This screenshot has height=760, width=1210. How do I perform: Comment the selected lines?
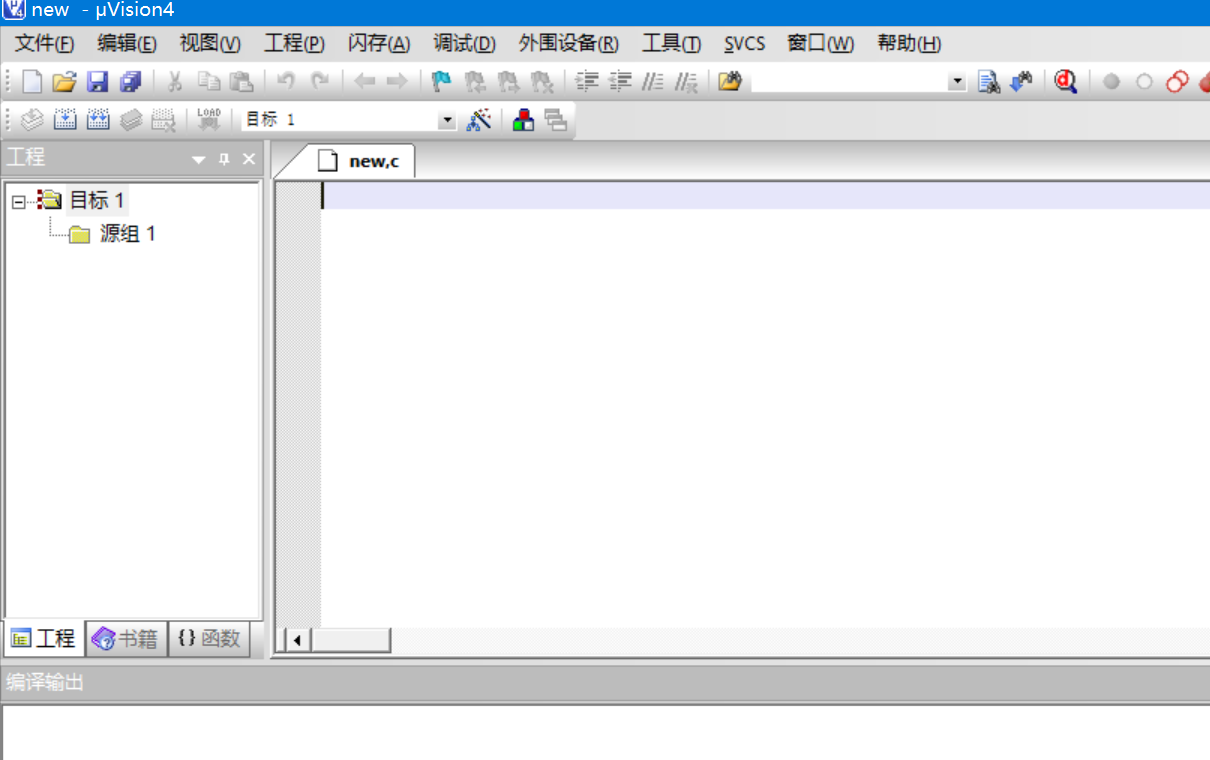pos(653,82)
